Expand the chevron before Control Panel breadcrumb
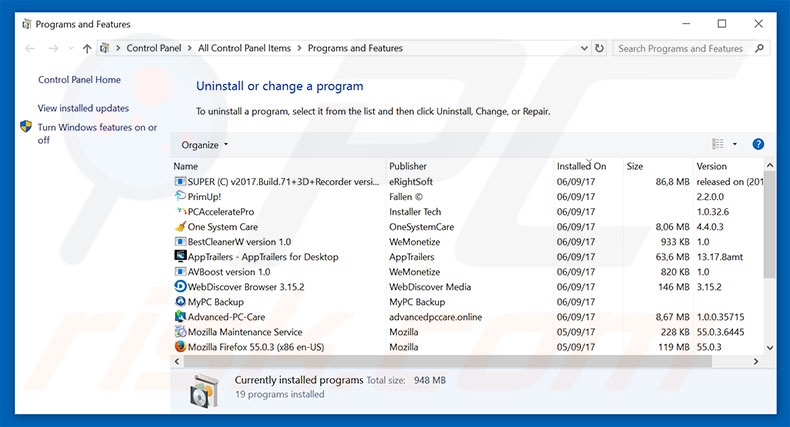This screenshot has height=427, width=790. [x=118, y=48]
